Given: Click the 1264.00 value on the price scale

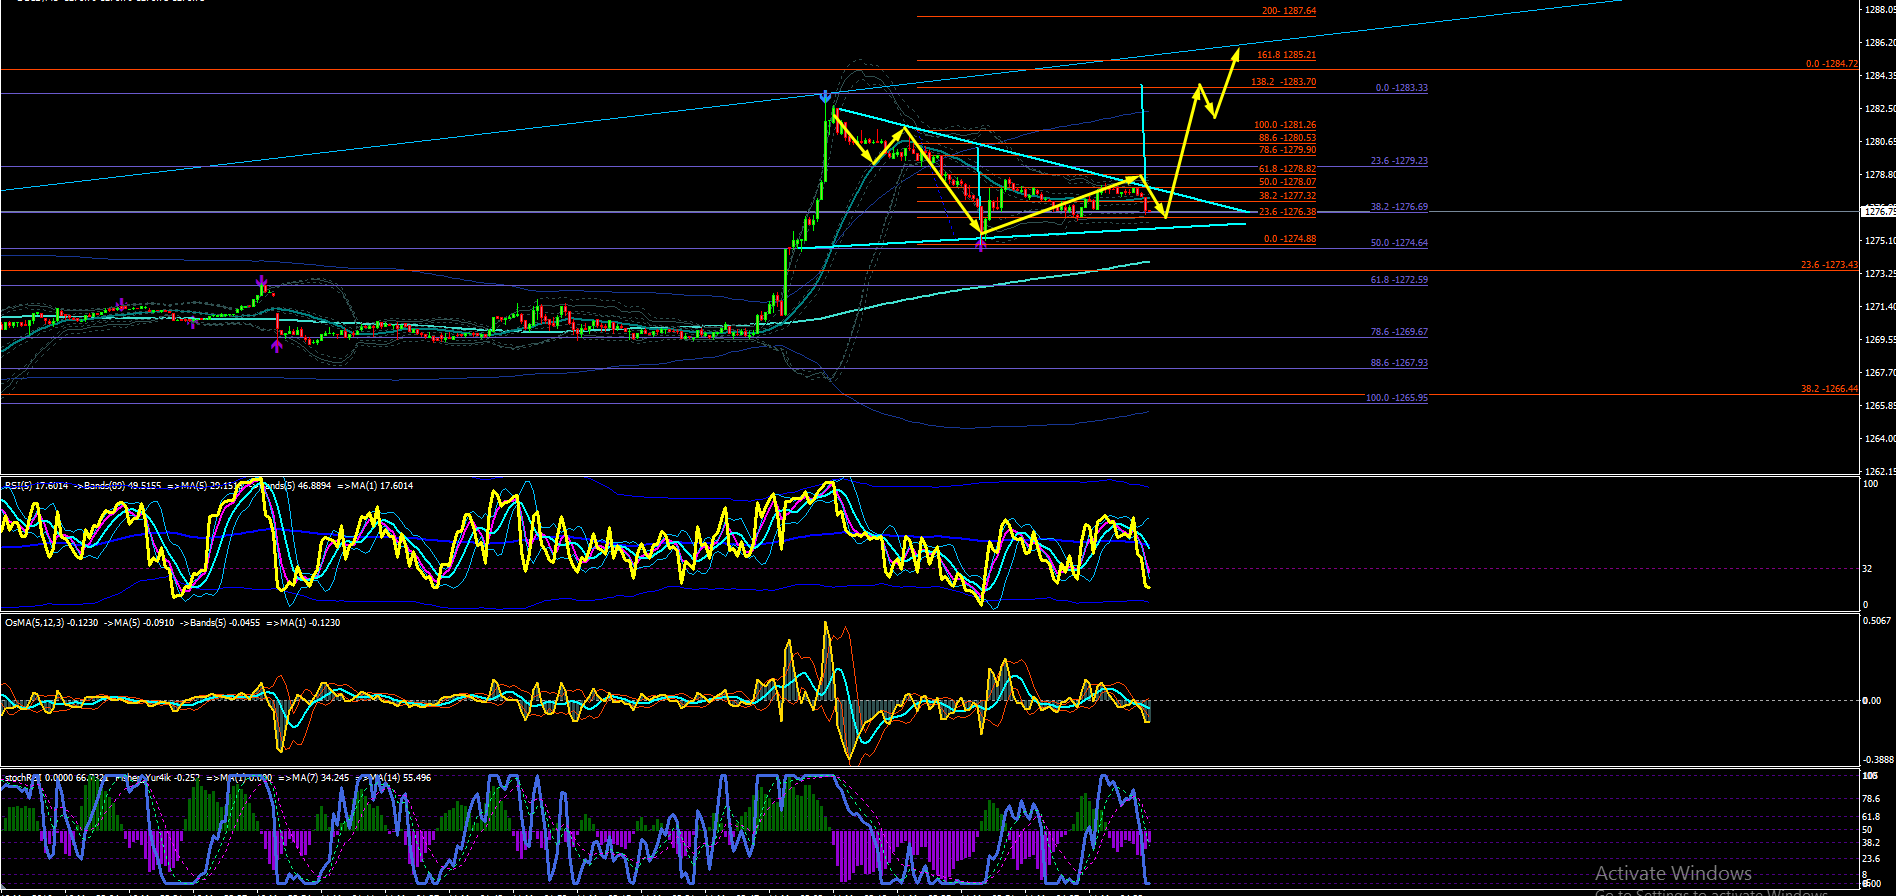Looking at the screenshot, I should point(1879,439).
